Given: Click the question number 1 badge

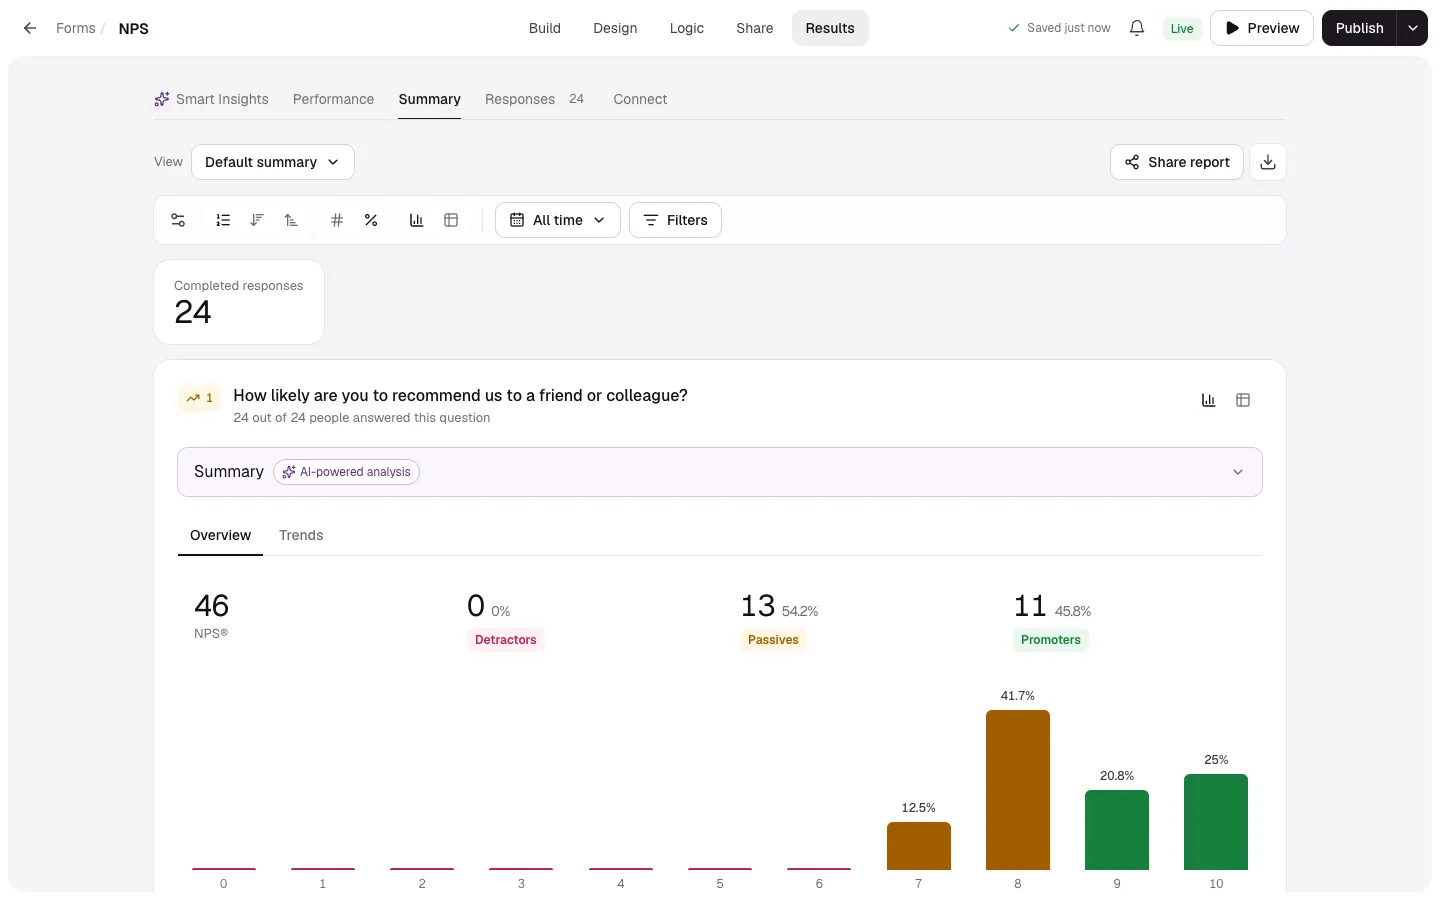Looking at the screenshot, I should 200,398.
